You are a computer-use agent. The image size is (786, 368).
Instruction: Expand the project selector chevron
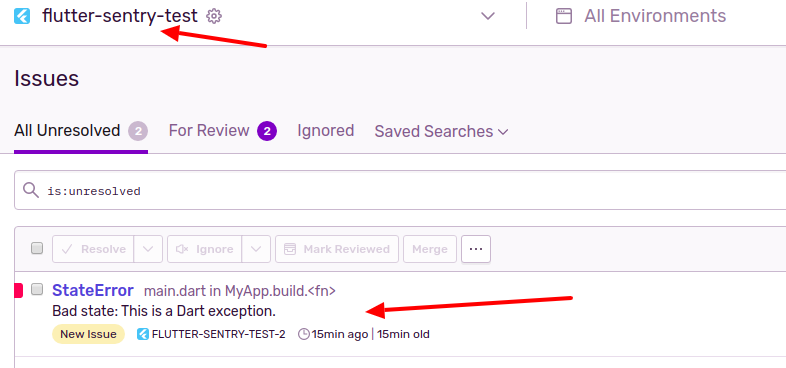(x=488, y=16)
